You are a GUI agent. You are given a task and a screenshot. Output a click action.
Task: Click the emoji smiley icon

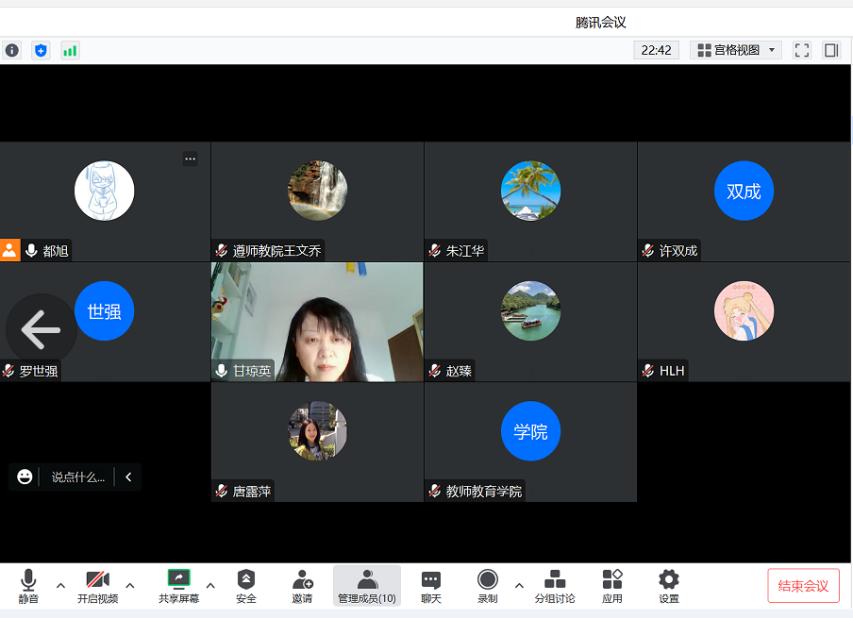coord(24,477)
